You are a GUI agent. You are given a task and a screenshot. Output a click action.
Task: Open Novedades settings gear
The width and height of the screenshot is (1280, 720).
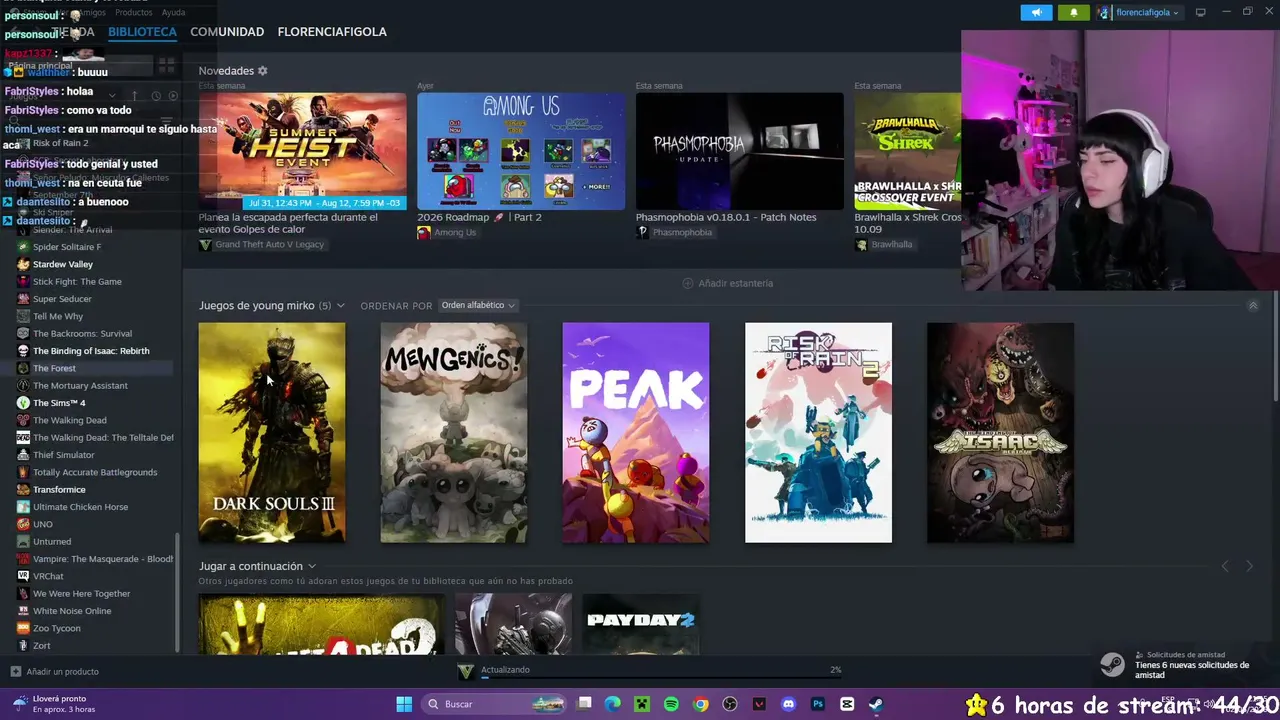[263, 71]
